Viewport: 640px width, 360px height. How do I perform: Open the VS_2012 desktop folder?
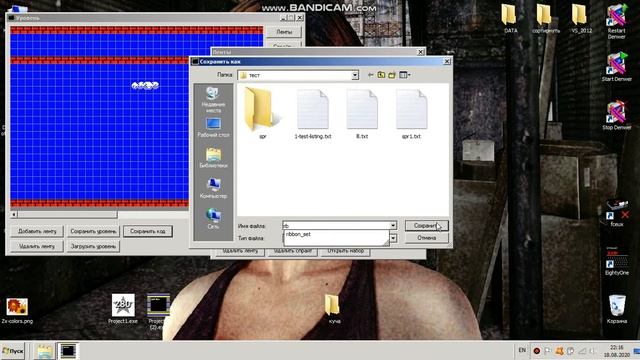click(581, 19)
